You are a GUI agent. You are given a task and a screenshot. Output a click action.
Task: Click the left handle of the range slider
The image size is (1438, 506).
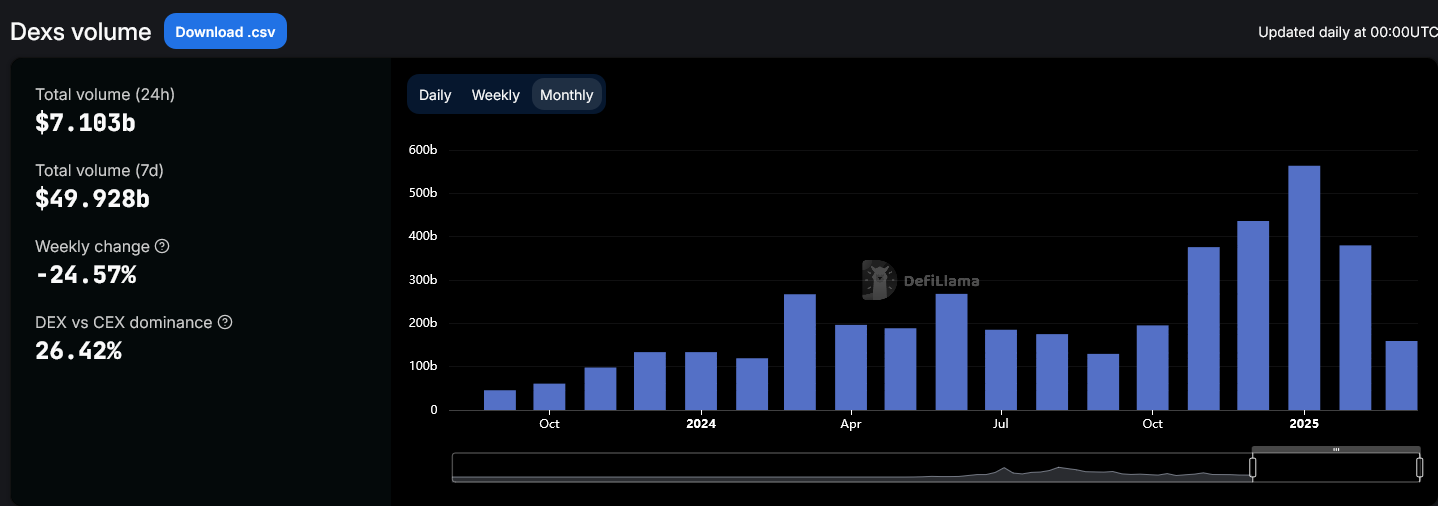(x=1252, y=467)
